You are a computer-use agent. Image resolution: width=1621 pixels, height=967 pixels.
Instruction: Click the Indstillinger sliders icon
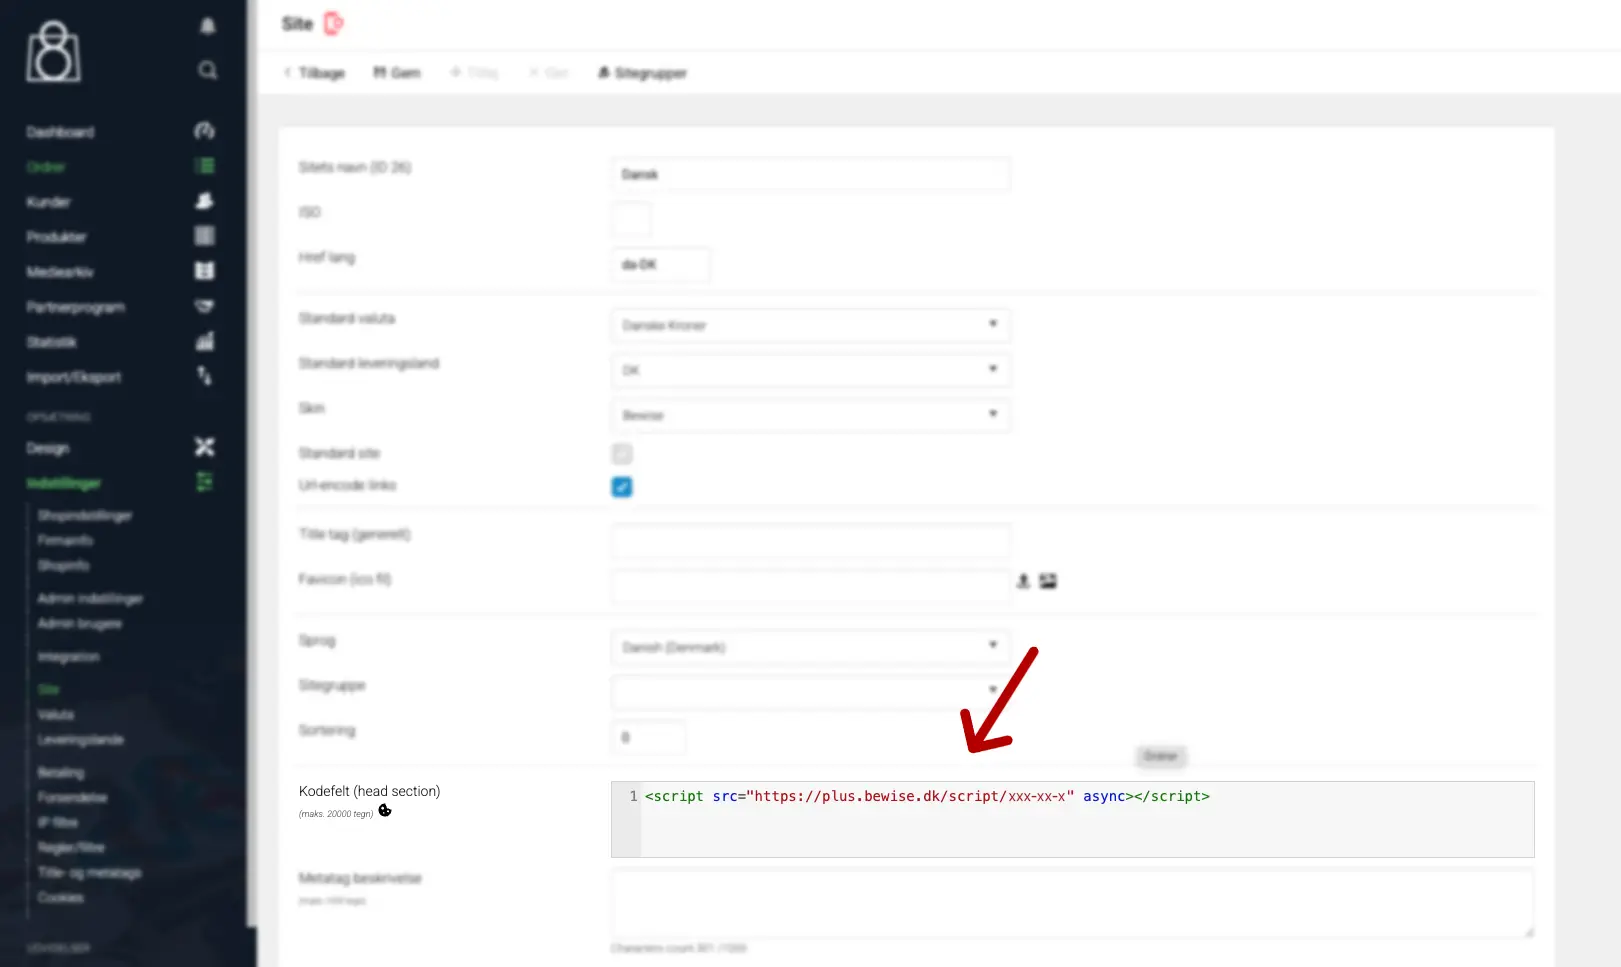coord(205,482)
